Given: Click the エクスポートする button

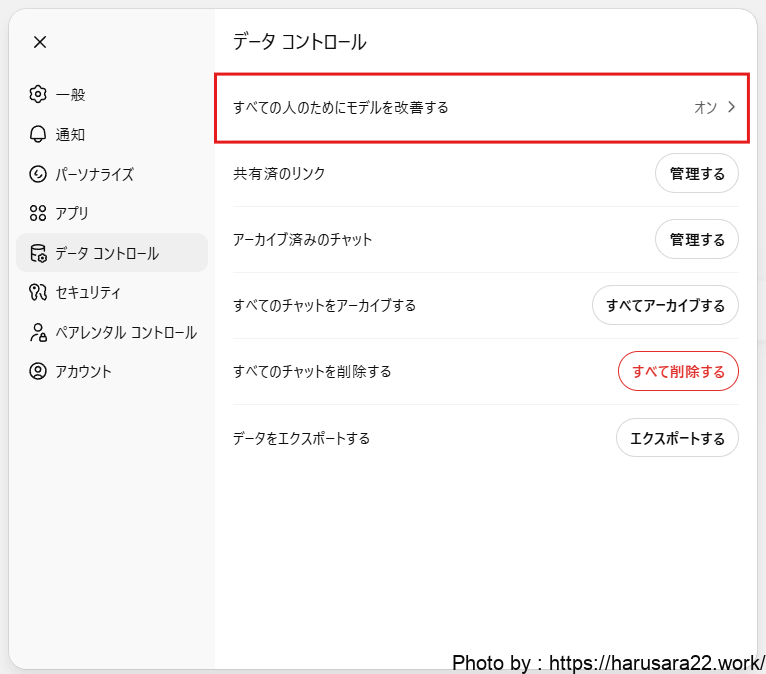Looking at the screenshot, I should coord(677,438).
